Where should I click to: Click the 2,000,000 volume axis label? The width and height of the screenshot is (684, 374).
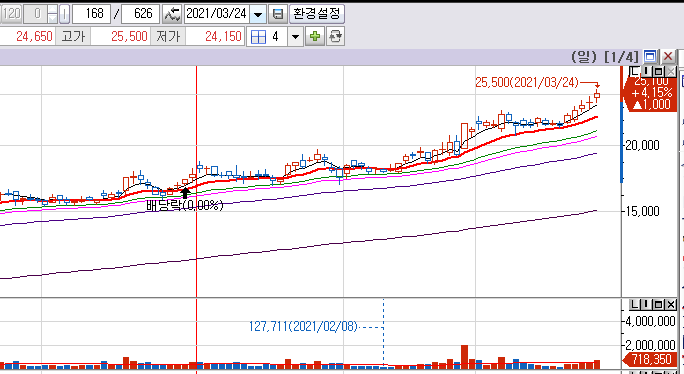pyautogui.click(x=650, y=346)
